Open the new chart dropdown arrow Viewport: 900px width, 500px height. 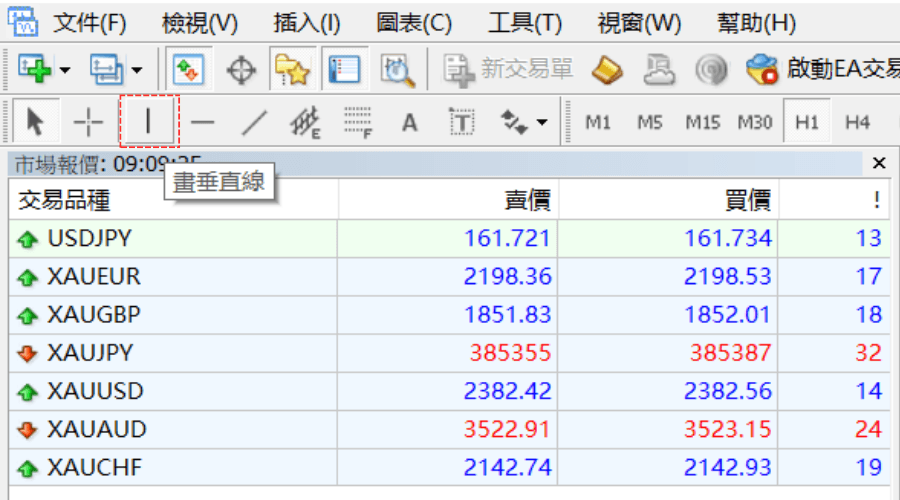(x=65, y=71)
